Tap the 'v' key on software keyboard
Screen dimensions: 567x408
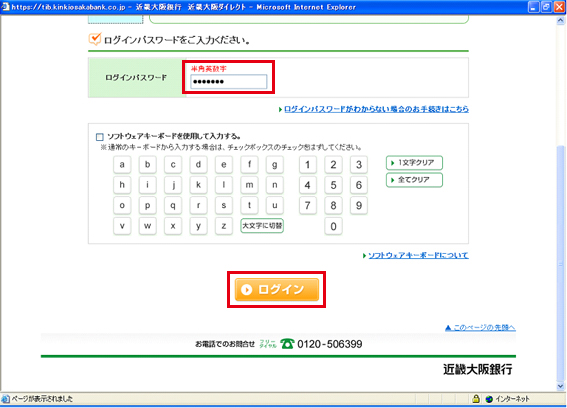pos(122,226)
